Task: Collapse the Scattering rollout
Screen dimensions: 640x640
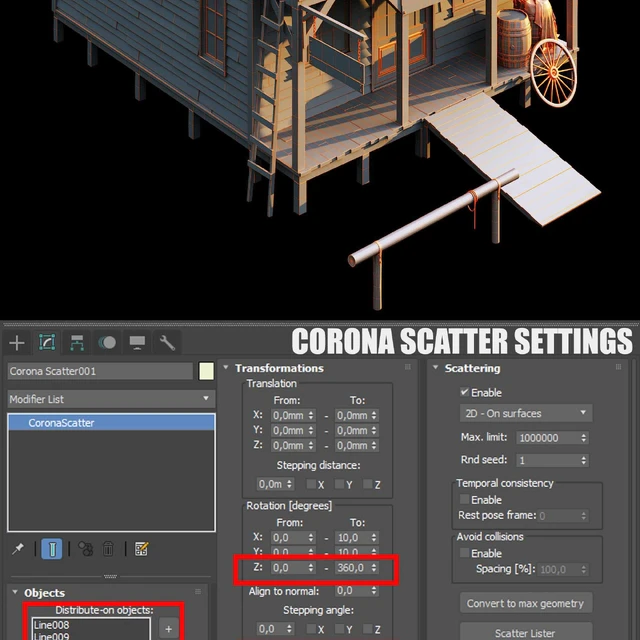Action: (x=436, y=367)
